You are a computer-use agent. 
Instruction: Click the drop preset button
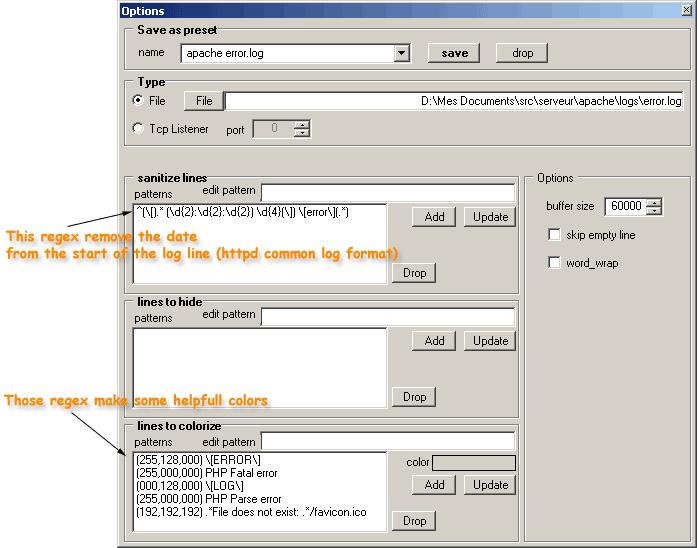coord(522,53)
